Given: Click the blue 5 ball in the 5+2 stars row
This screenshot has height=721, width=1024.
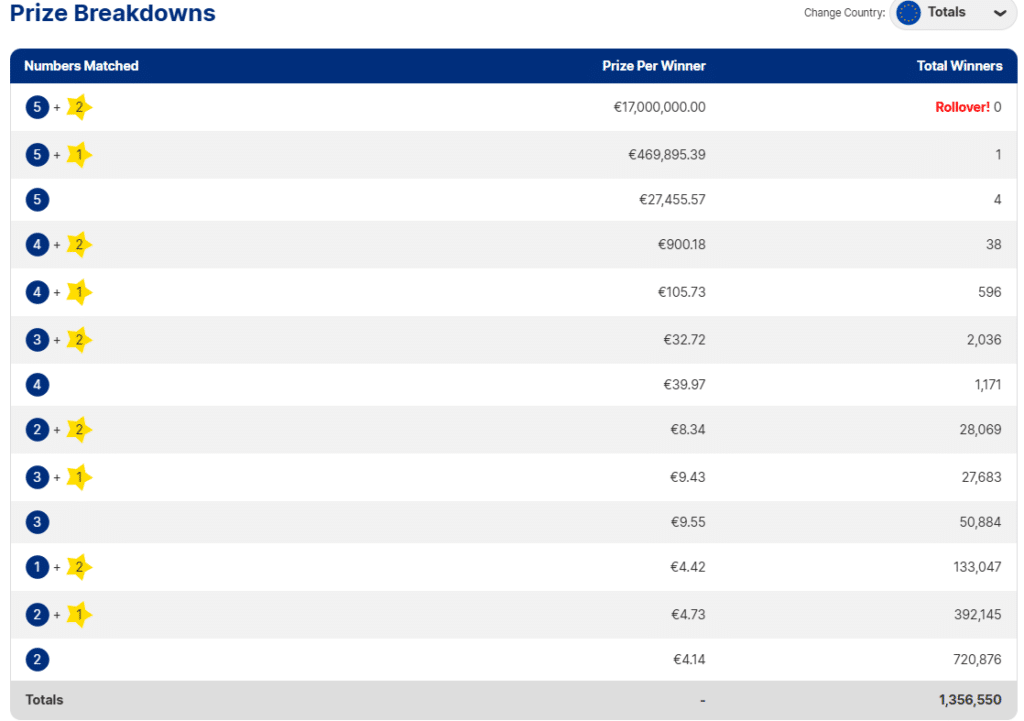Looking at the screenshot, I should point(37,107).
